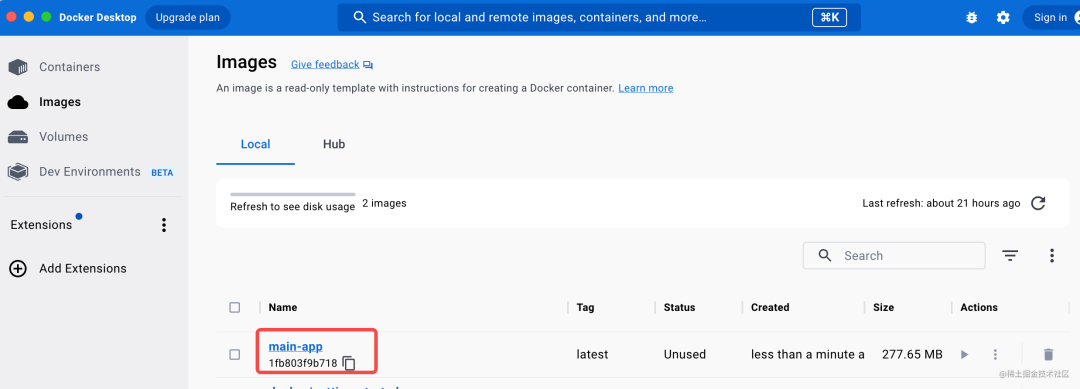Switch to the Local tab
This screenshot has height=389, width=1080.
(256, 145)
